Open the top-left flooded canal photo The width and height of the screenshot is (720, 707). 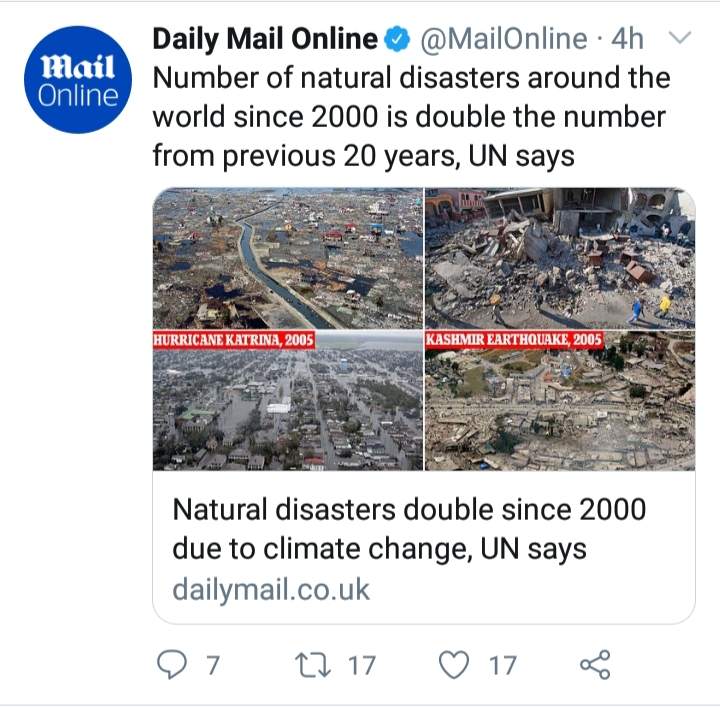pos(288,258)
